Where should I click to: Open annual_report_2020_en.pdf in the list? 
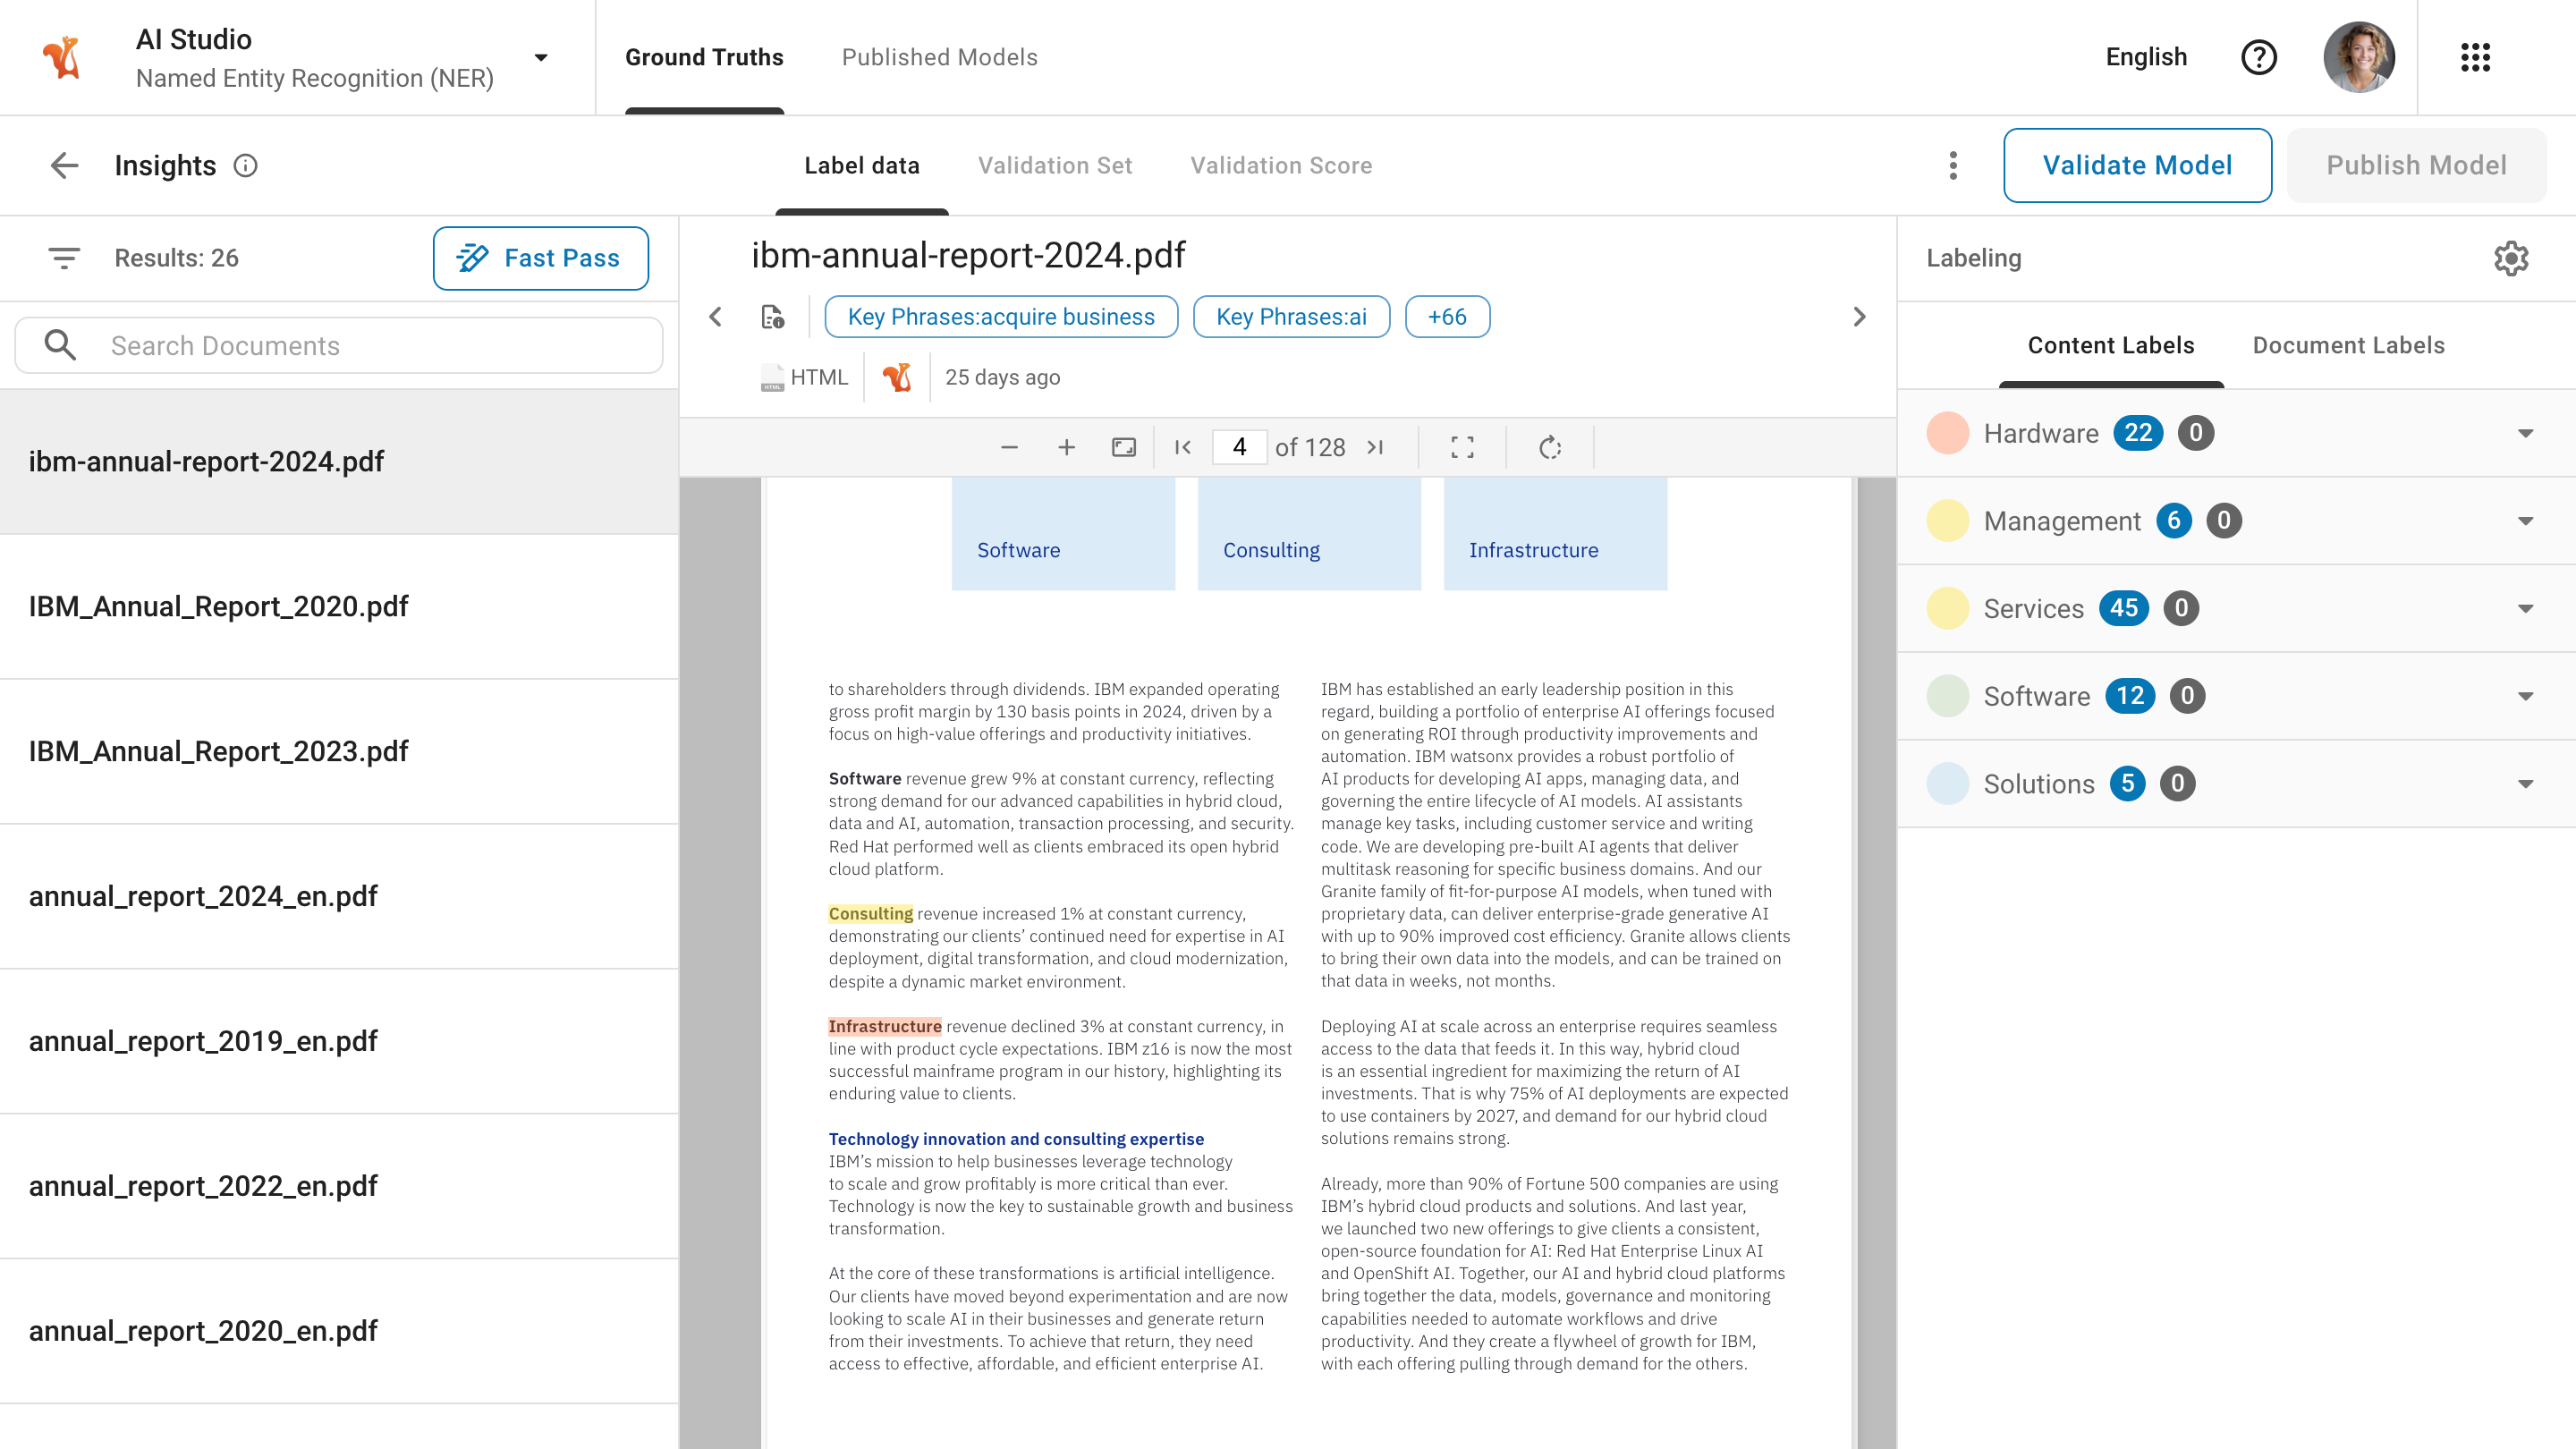click(339, 1332)
